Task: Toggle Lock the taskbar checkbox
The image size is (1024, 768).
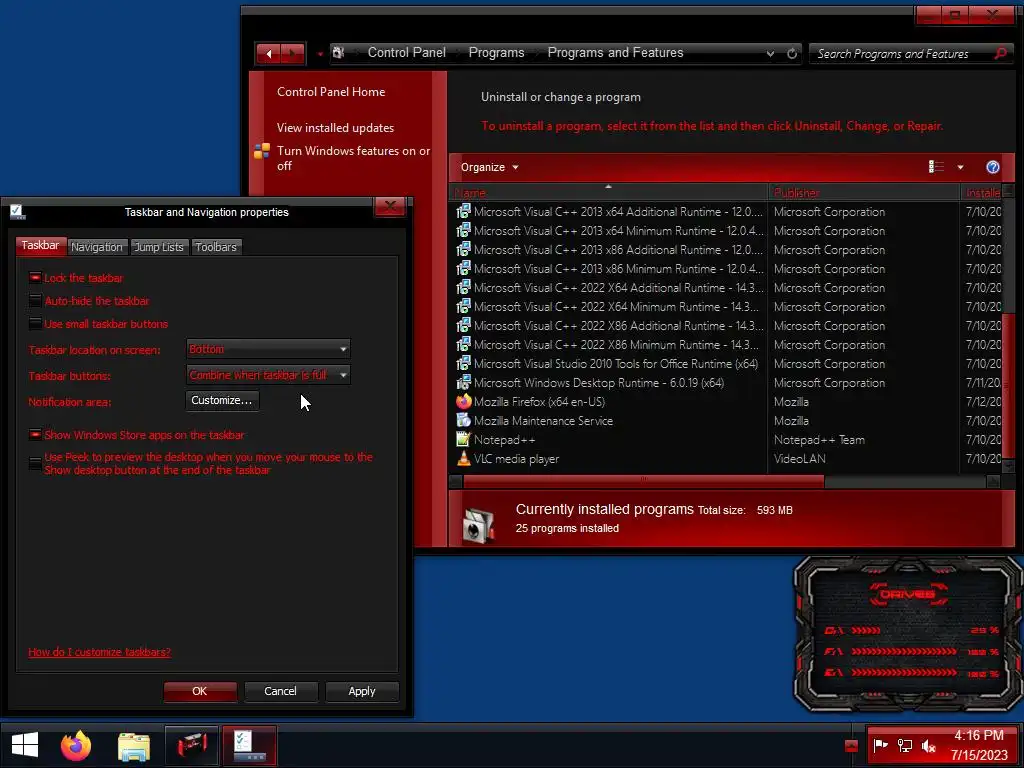Action: (x=35, y=278)
